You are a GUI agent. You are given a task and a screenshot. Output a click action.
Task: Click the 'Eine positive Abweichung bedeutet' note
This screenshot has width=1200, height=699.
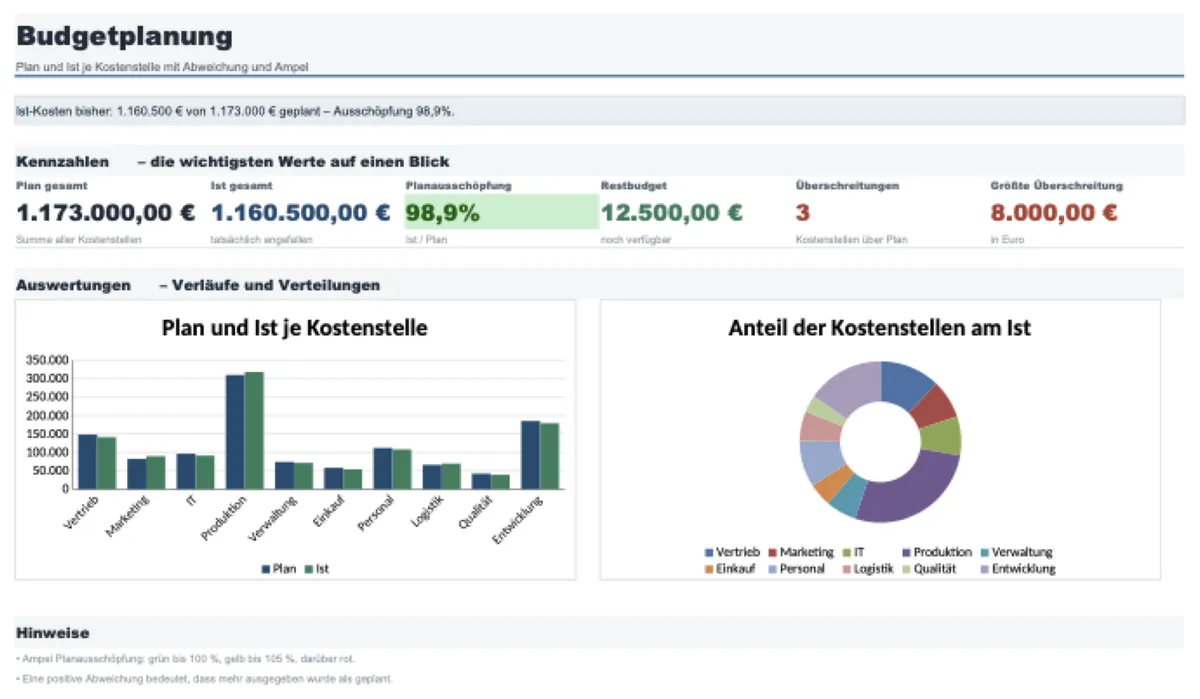(x=204, y=679)
